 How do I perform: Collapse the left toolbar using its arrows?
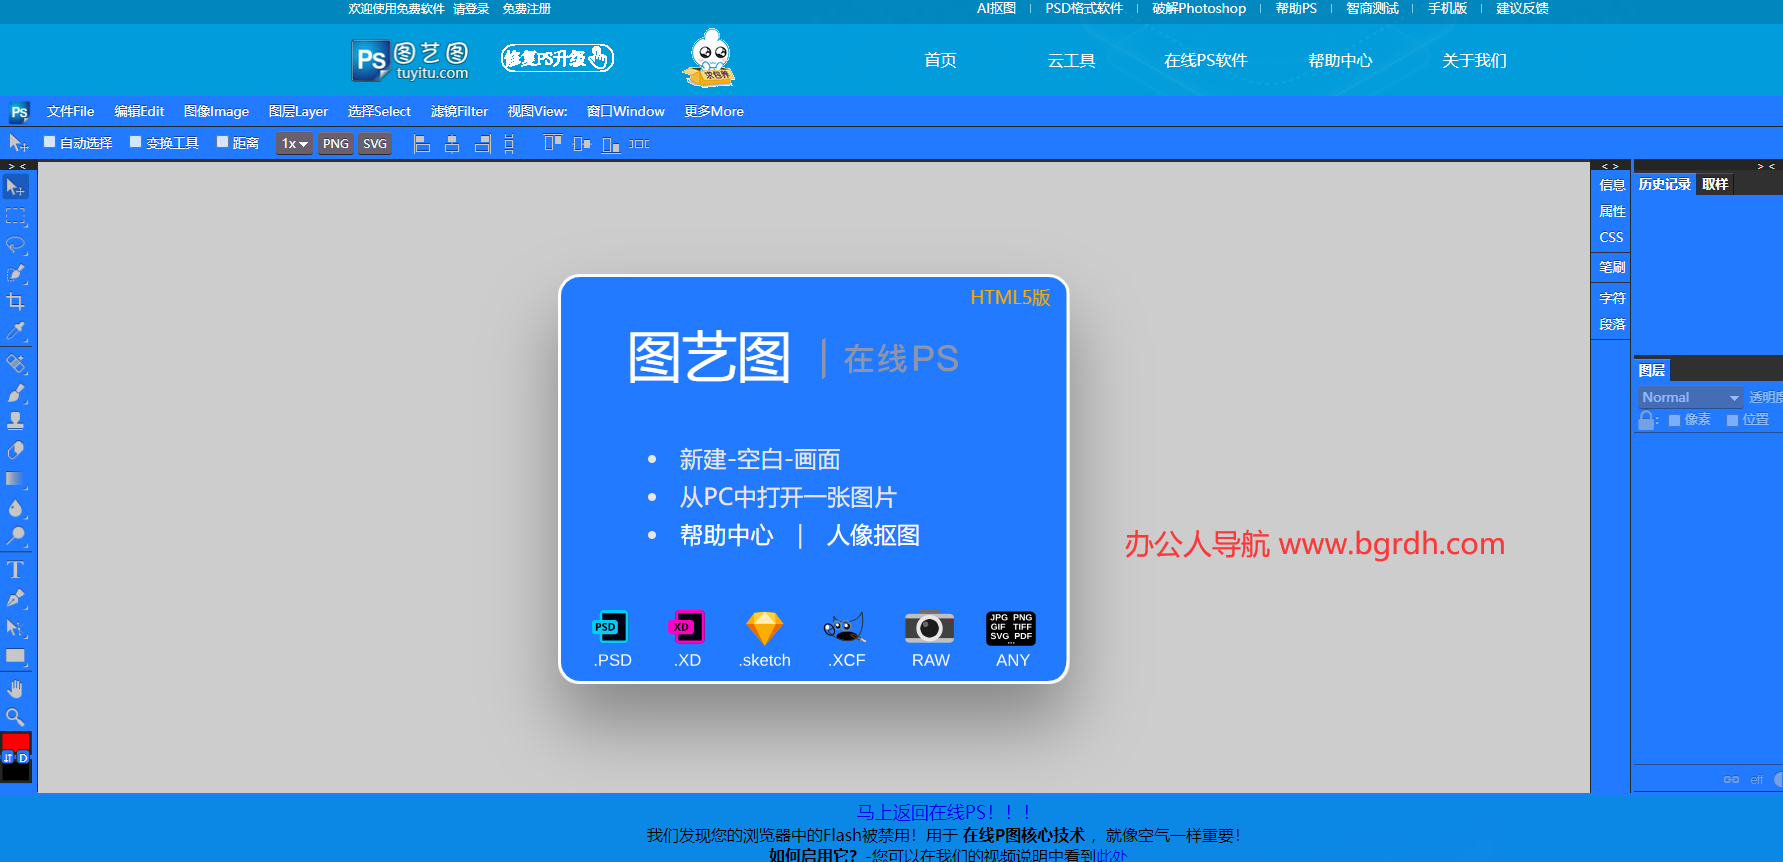coord(17,166)
